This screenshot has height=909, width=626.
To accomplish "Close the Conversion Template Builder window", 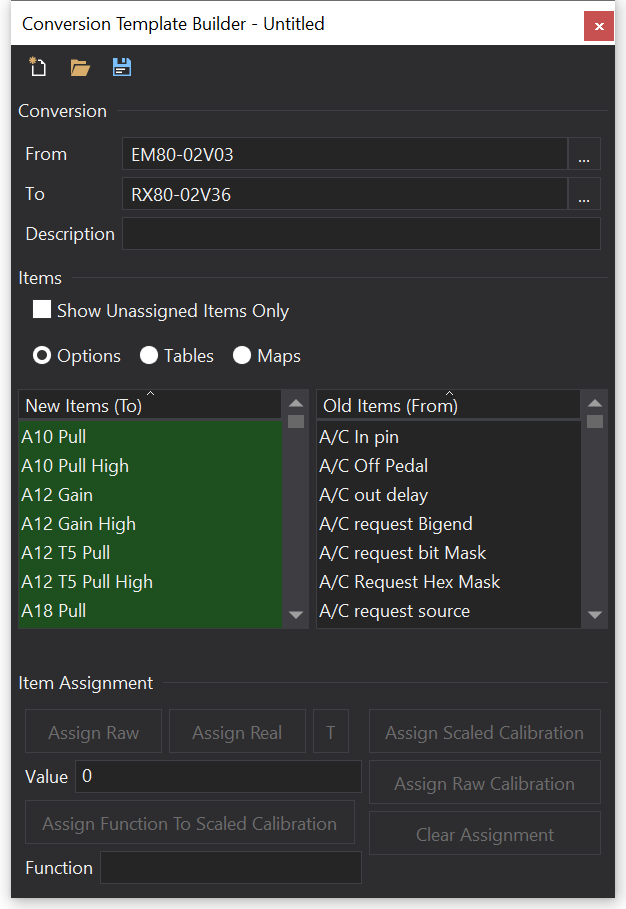I will (598, 26).
